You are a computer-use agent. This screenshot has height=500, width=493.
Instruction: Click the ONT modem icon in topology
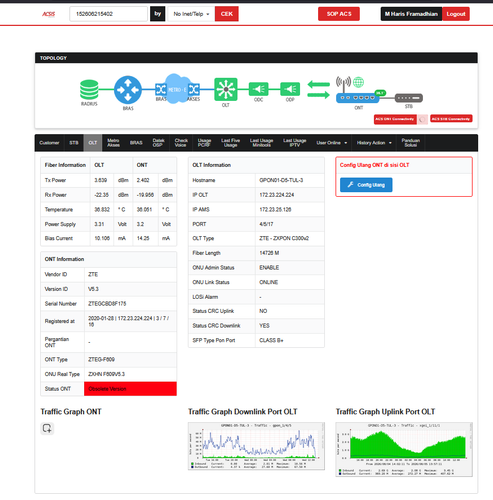tap(357, 98)
